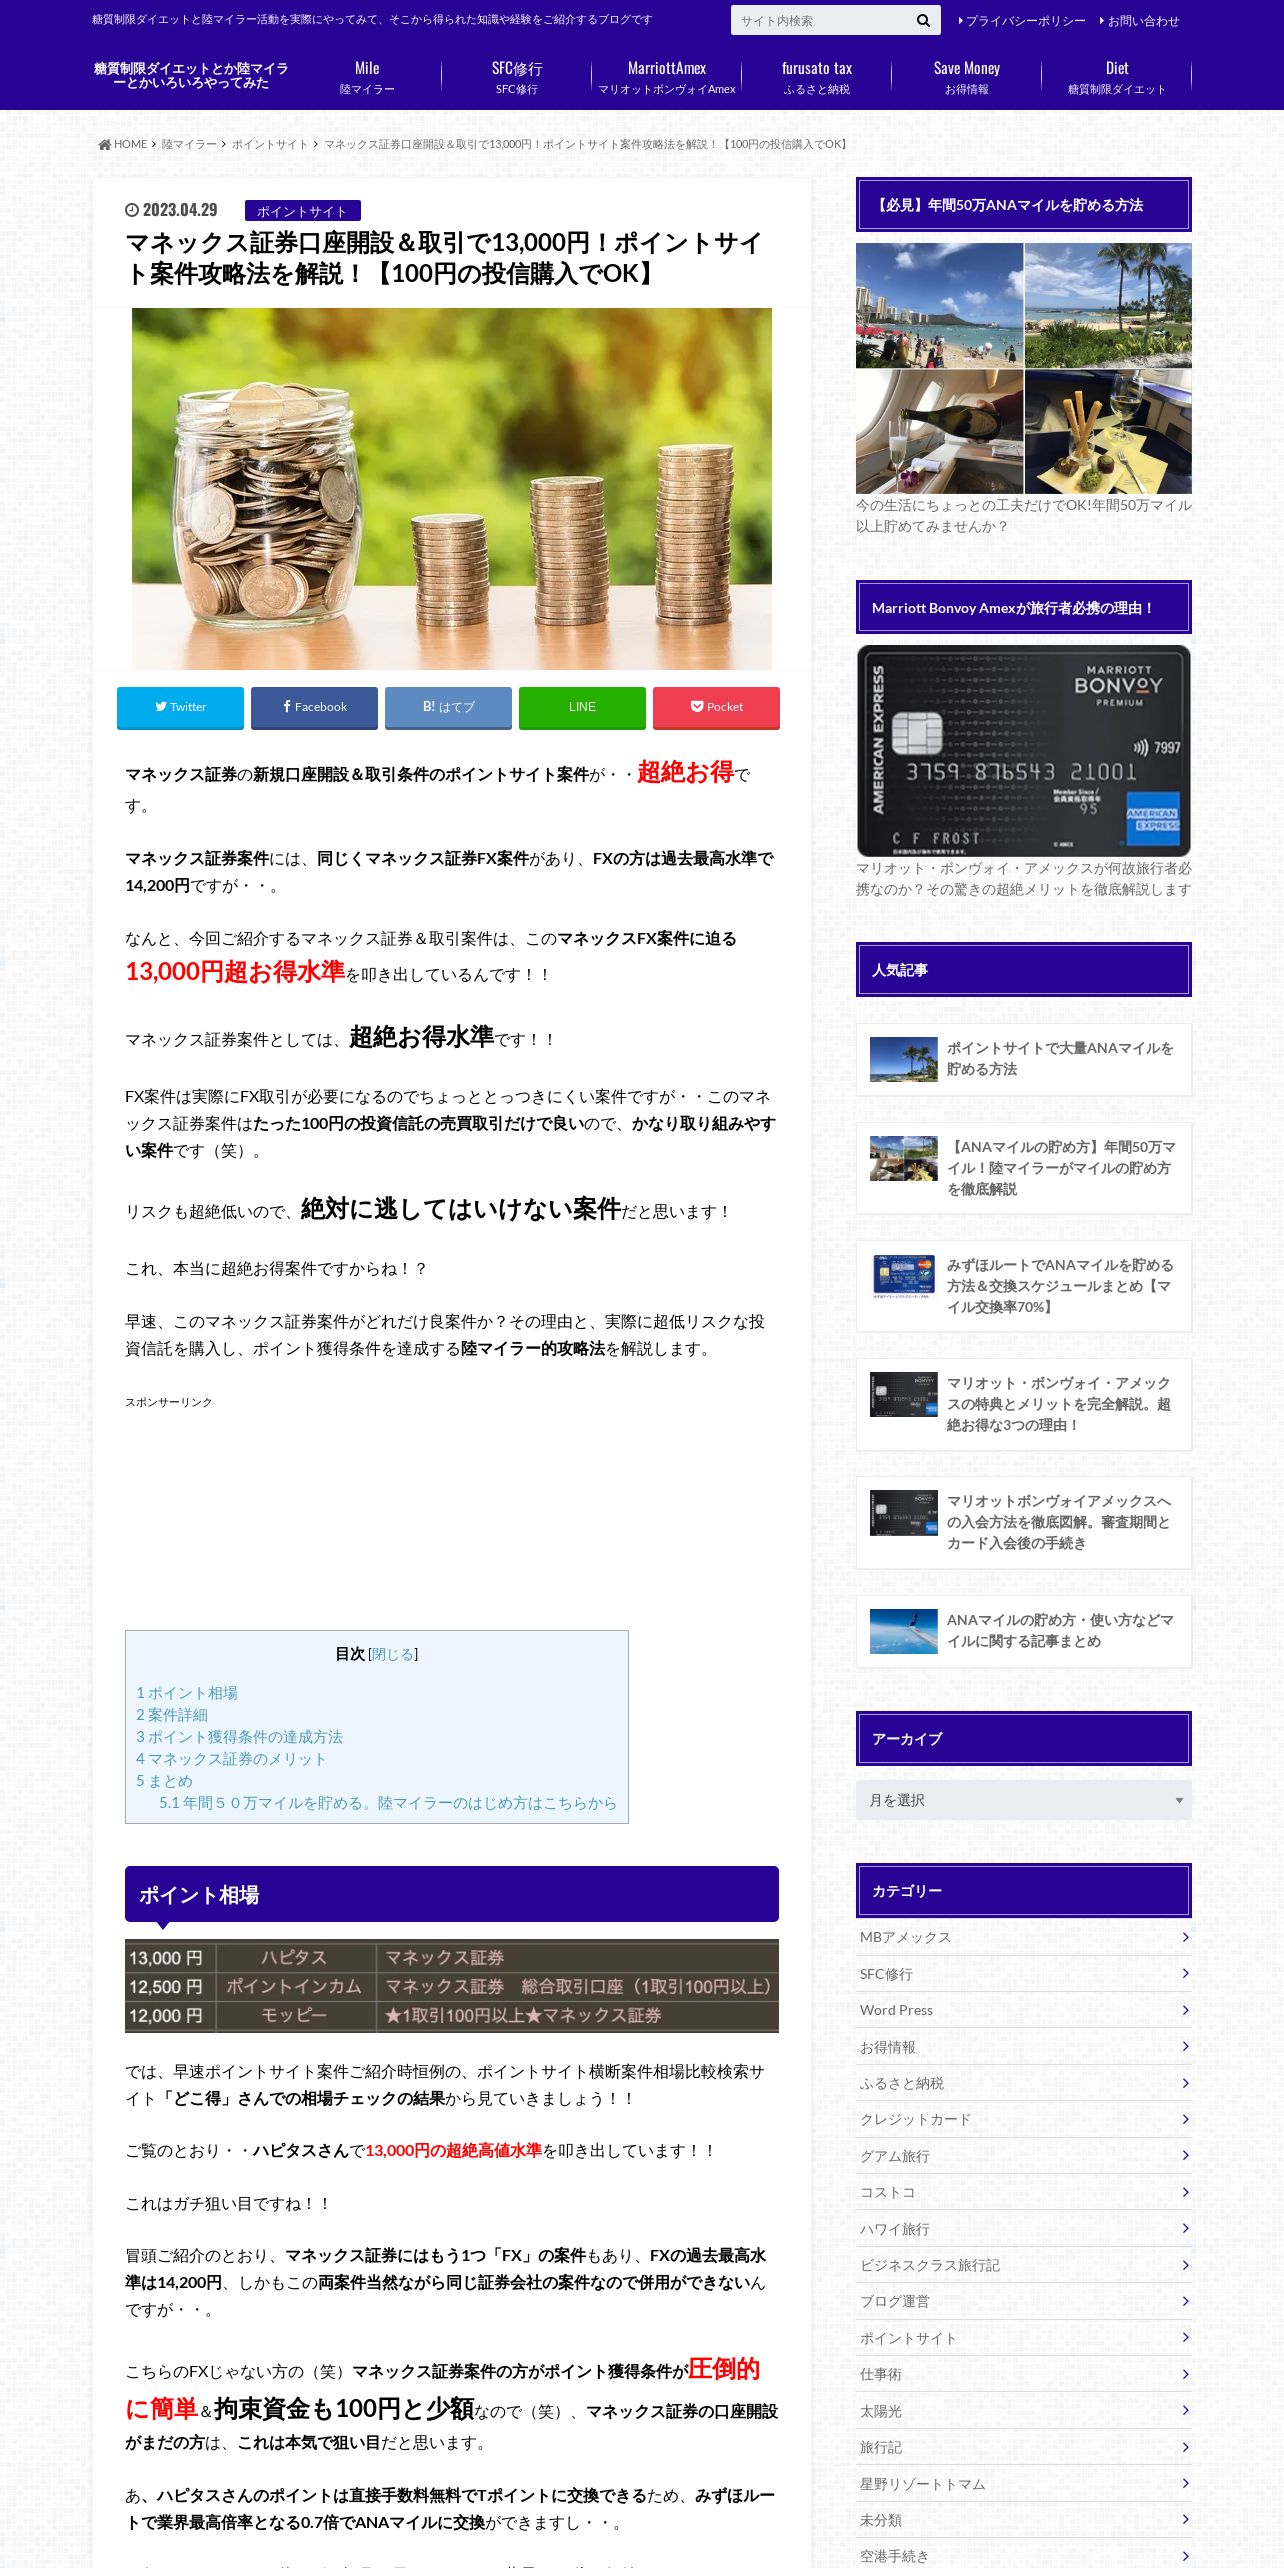Screen dimensions: 1284x2568
Task: Click chevron on ビジネスクラス旅行記 category
Action: [x=1185, y=2265]
